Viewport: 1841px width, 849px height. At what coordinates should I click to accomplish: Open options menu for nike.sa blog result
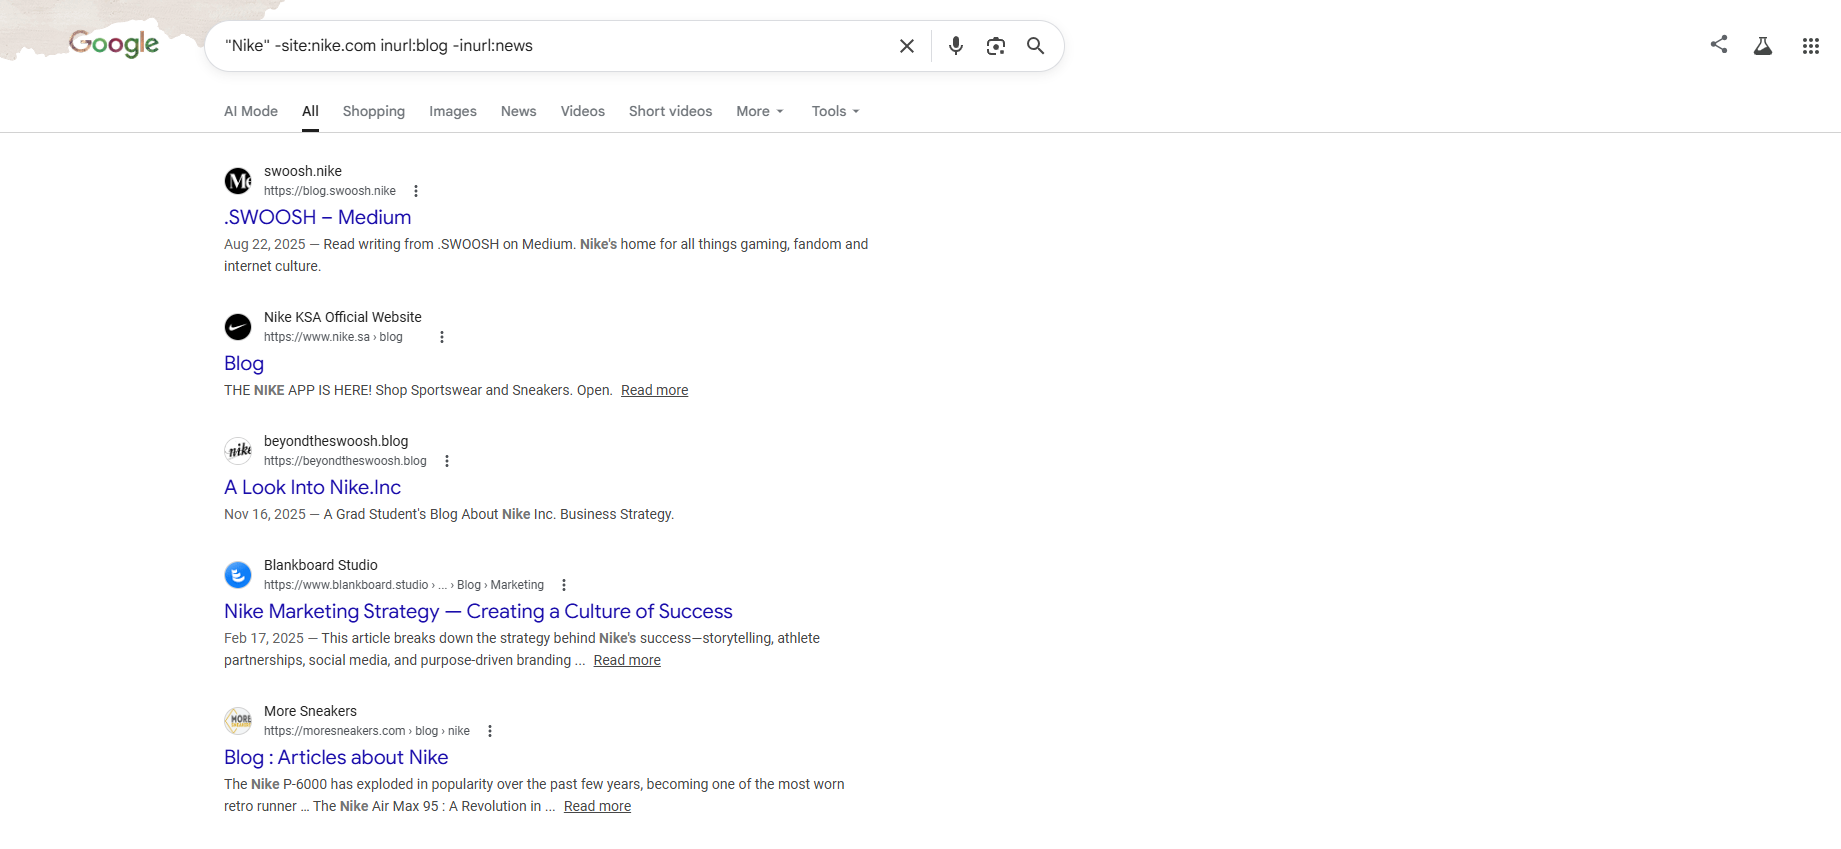pyautogui.click(x=442, y=337)
